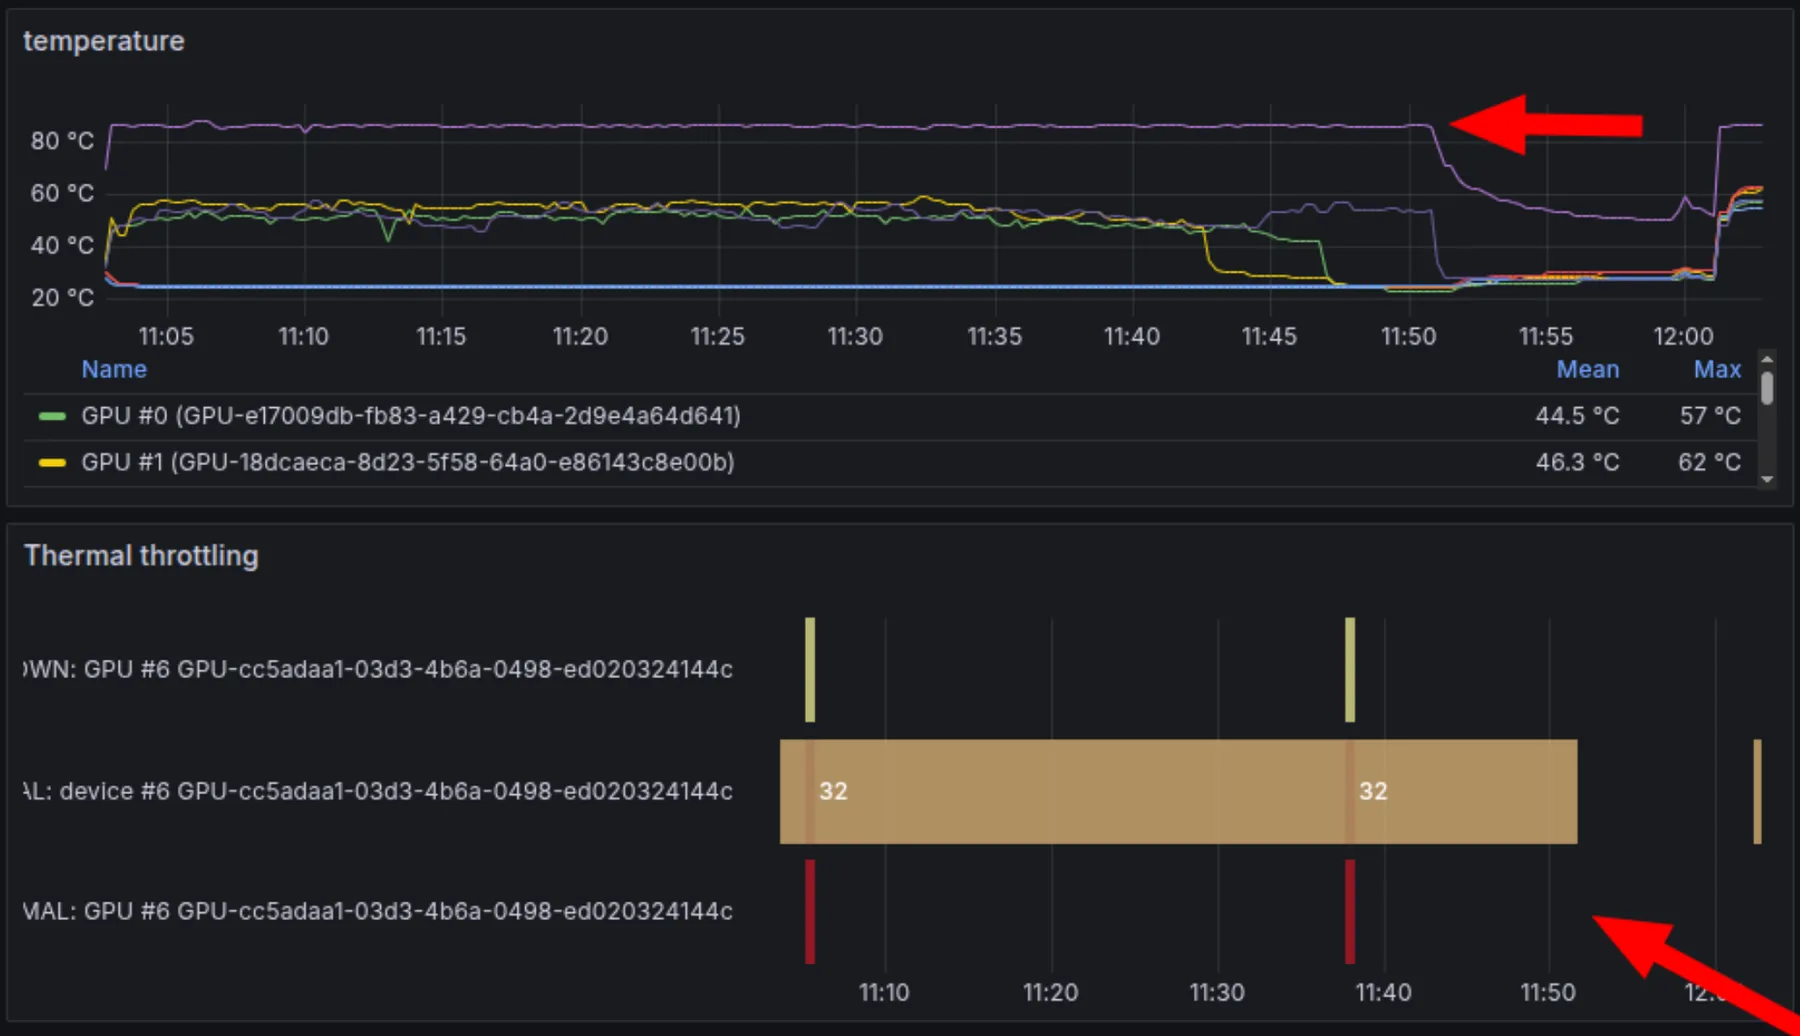Open the Thermal throttling panel title menu

141,556
